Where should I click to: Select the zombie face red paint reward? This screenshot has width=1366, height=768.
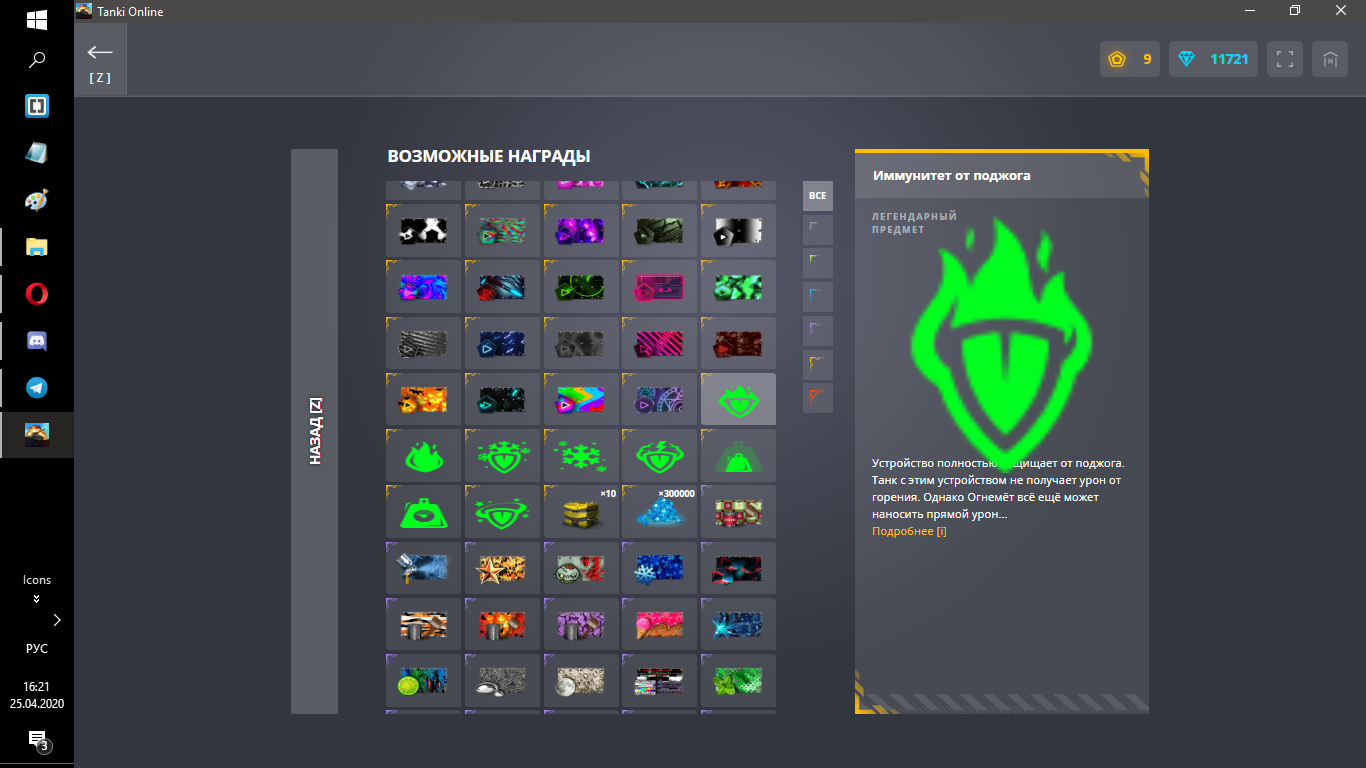coord(581,568)
